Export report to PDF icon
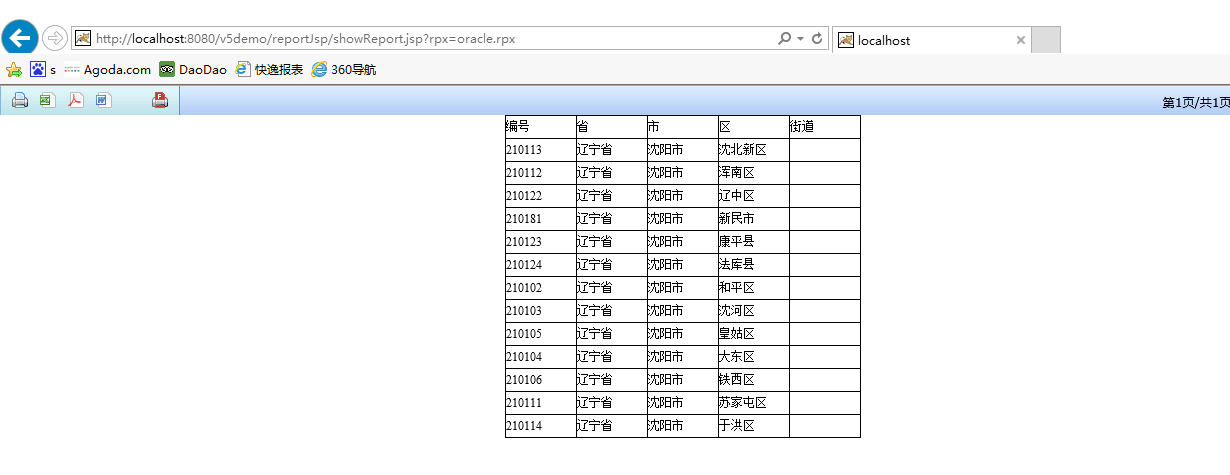This screenshot has width=1230, height=475. (75, 100)
